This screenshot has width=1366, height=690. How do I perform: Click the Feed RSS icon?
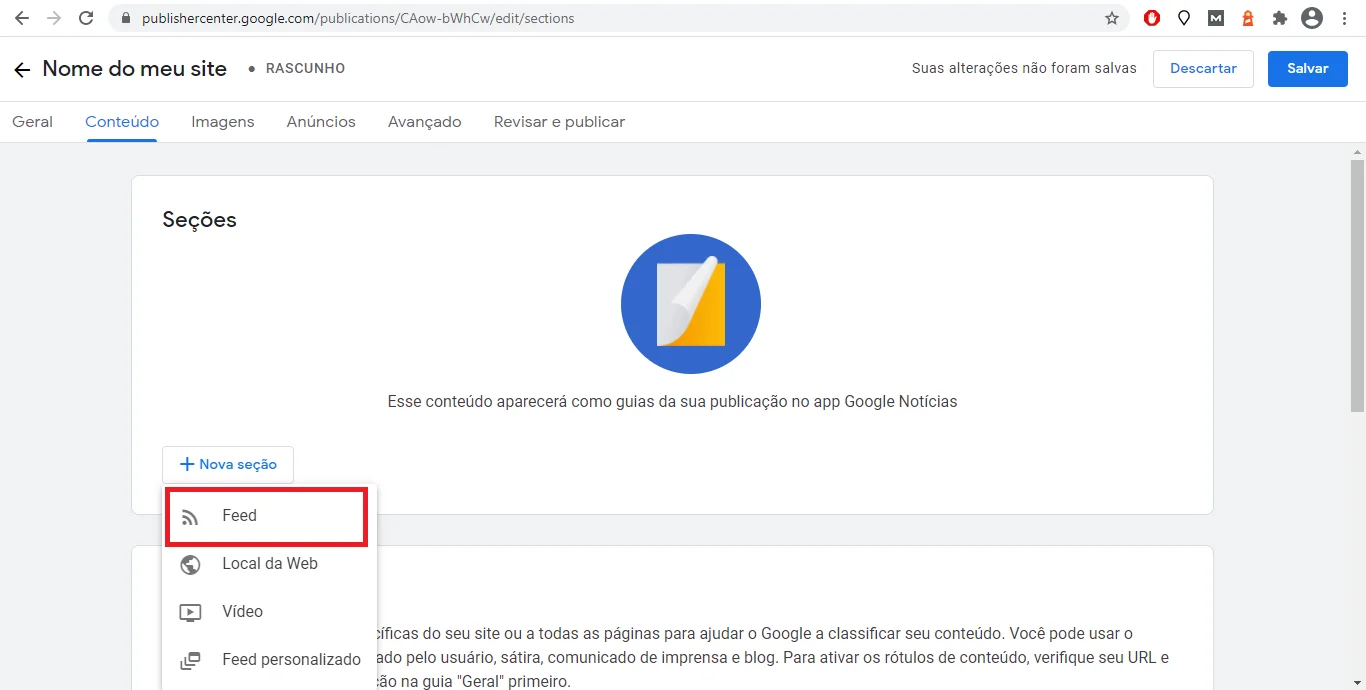[190, 517]
